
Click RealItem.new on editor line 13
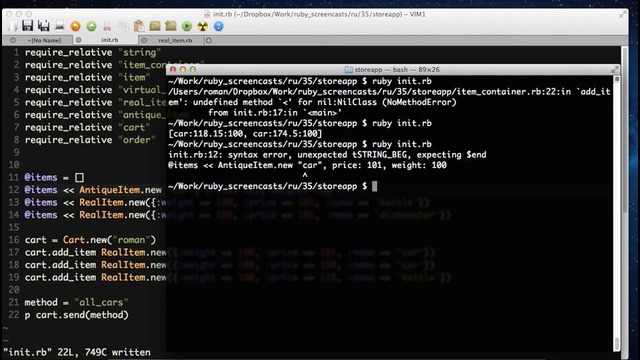[112, 202]
